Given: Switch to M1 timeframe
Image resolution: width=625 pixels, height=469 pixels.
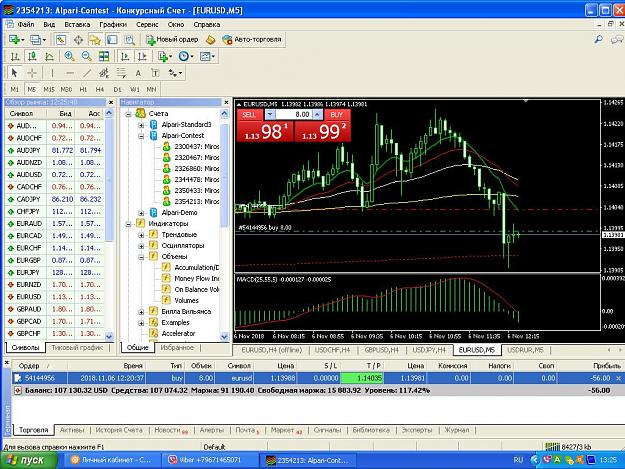Looking at the screenshot, I should [15, 89].
